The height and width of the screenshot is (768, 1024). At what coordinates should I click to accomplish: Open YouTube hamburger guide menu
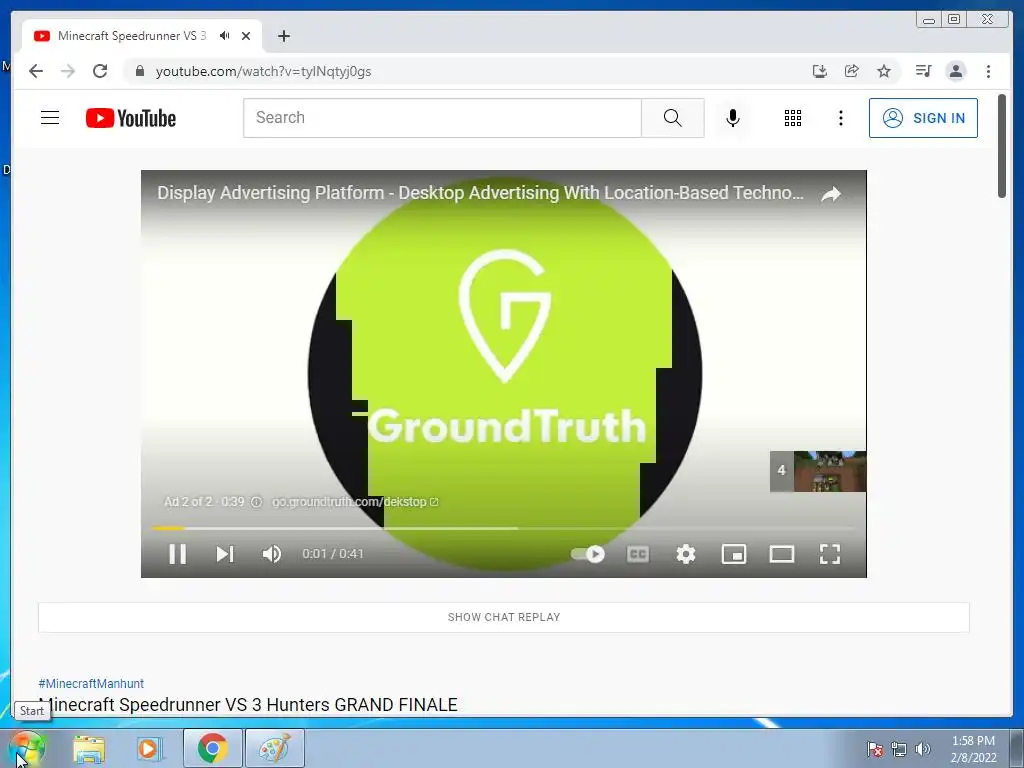click(50, 118)
